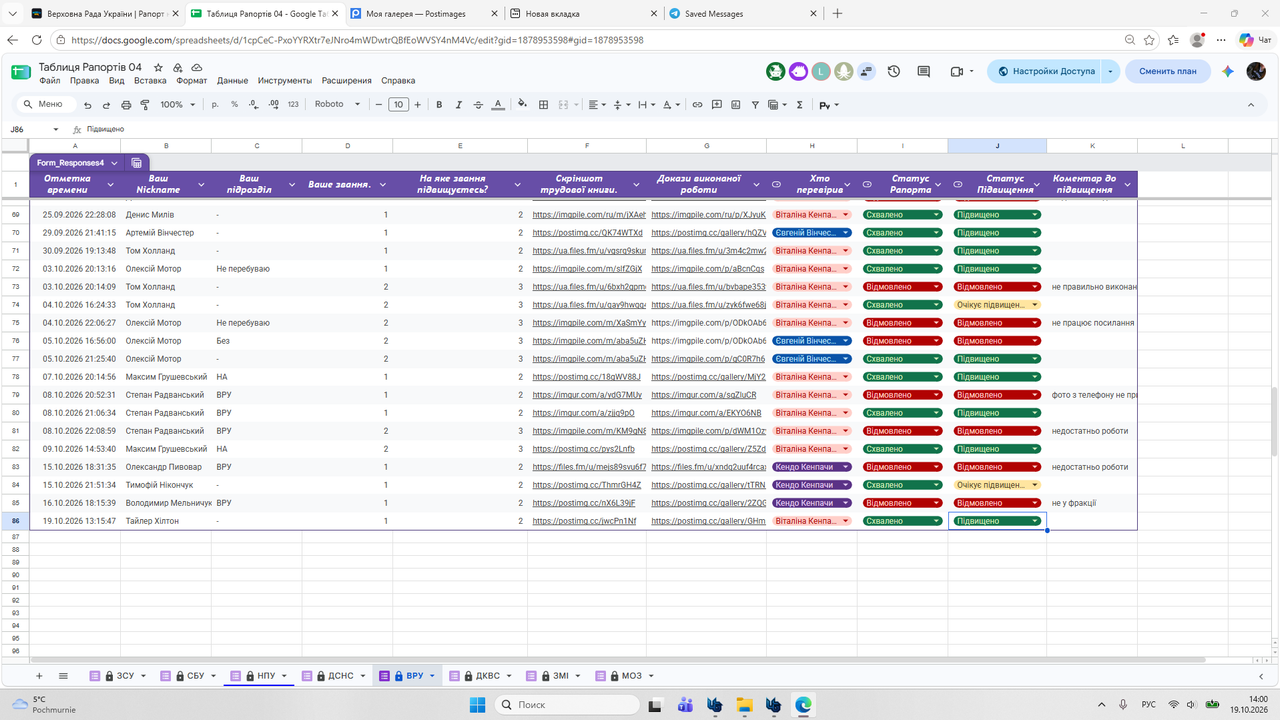
Task: Click the Сменить план button
Action: [x=1167, y=72]
